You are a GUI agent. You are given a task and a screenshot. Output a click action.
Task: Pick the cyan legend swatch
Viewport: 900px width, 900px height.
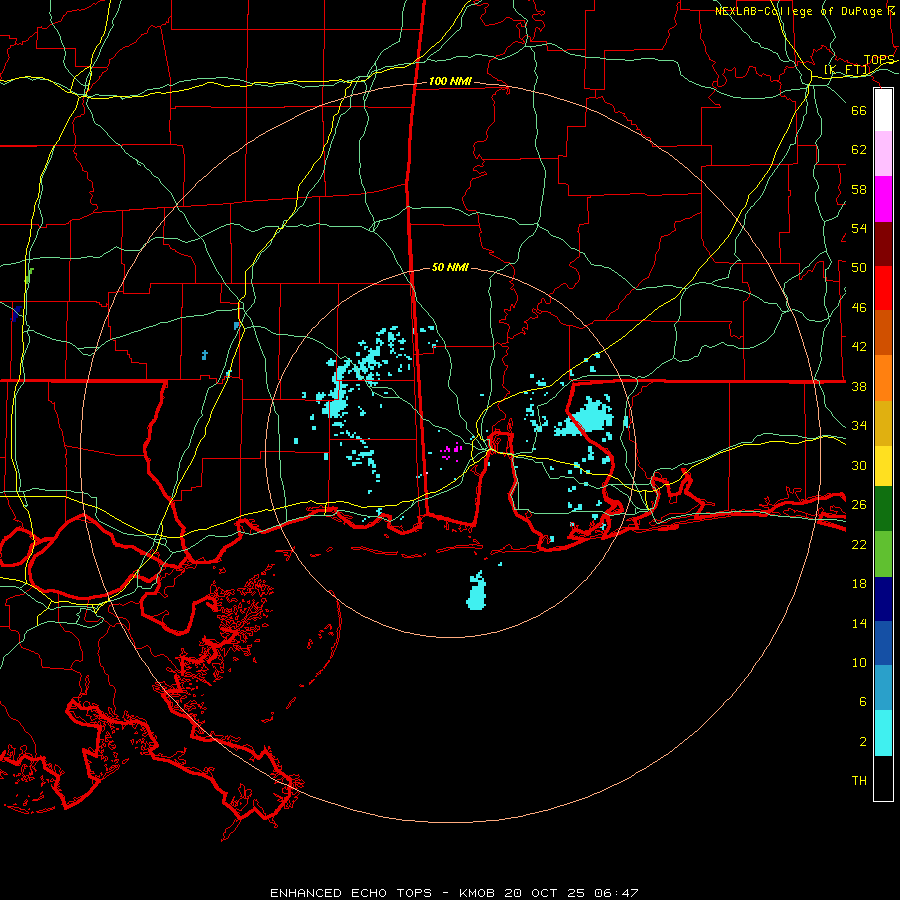click(x=883, y=733)
